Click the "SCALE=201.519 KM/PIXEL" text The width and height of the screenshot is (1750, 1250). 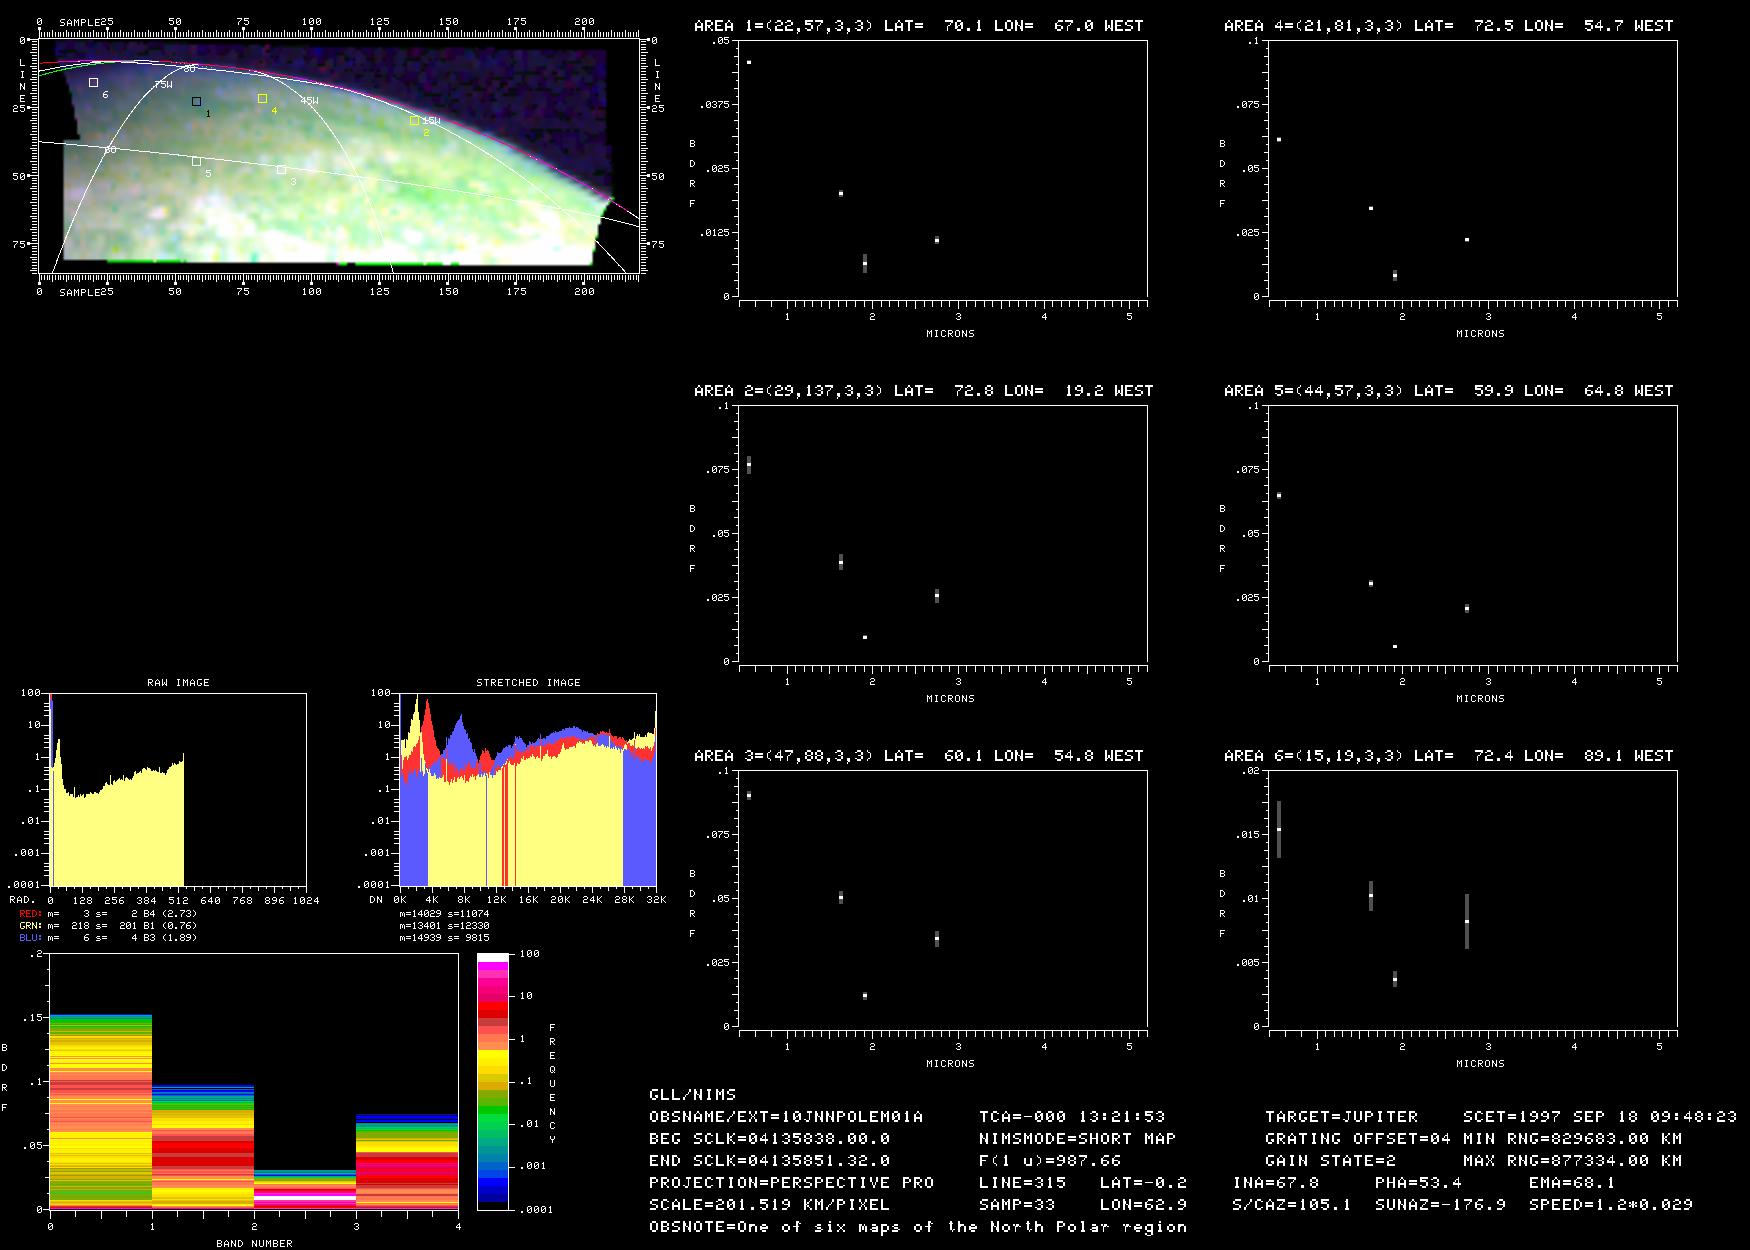click(770, 1205)
